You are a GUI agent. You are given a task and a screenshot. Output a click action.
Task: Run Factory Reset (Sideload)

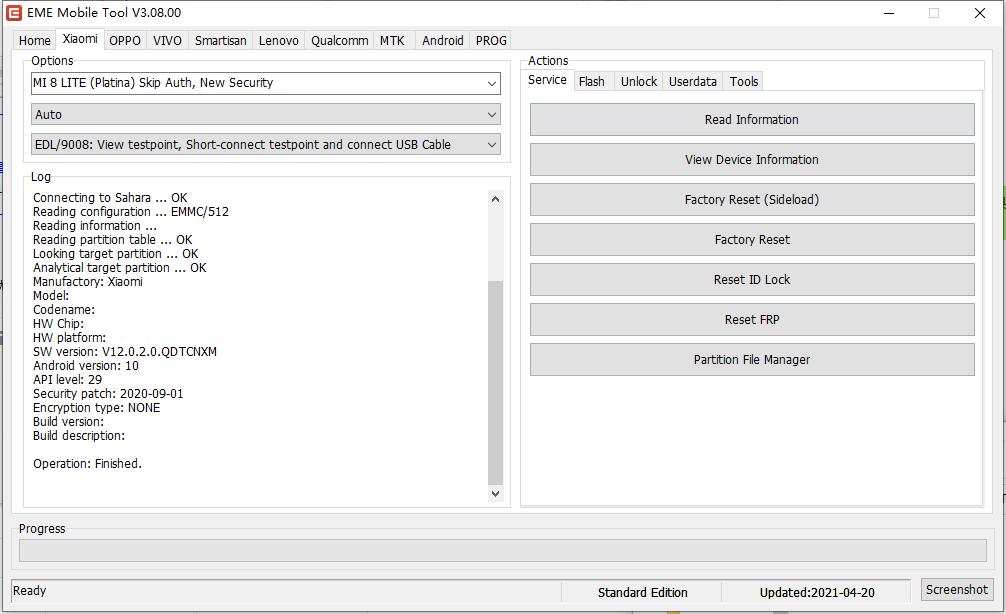752,200
